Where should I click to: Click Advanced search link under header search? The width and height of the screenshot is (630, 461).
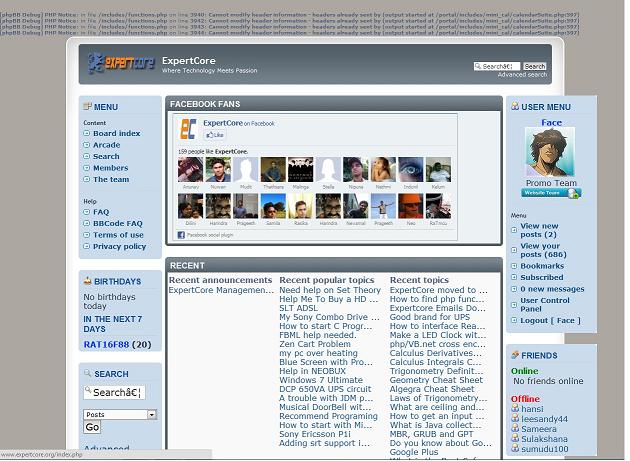click(x=522, y=75)
